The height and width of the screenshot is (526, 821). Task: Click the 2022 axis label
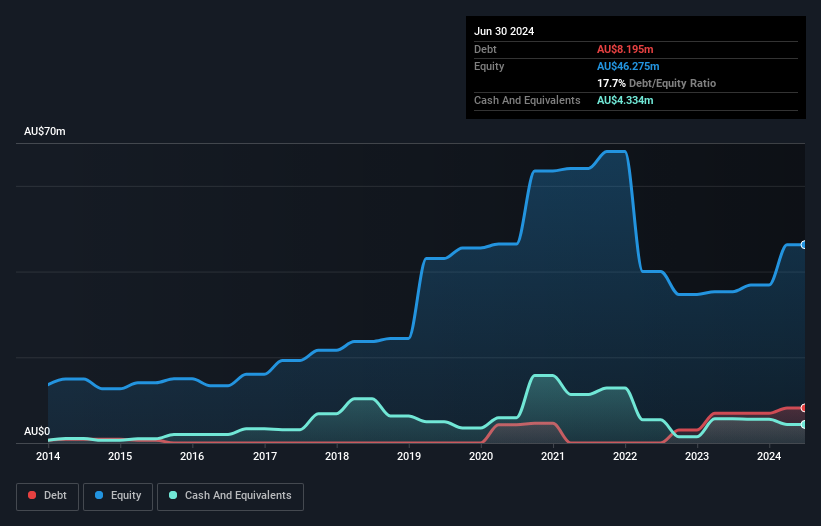[x=625, y=456]
